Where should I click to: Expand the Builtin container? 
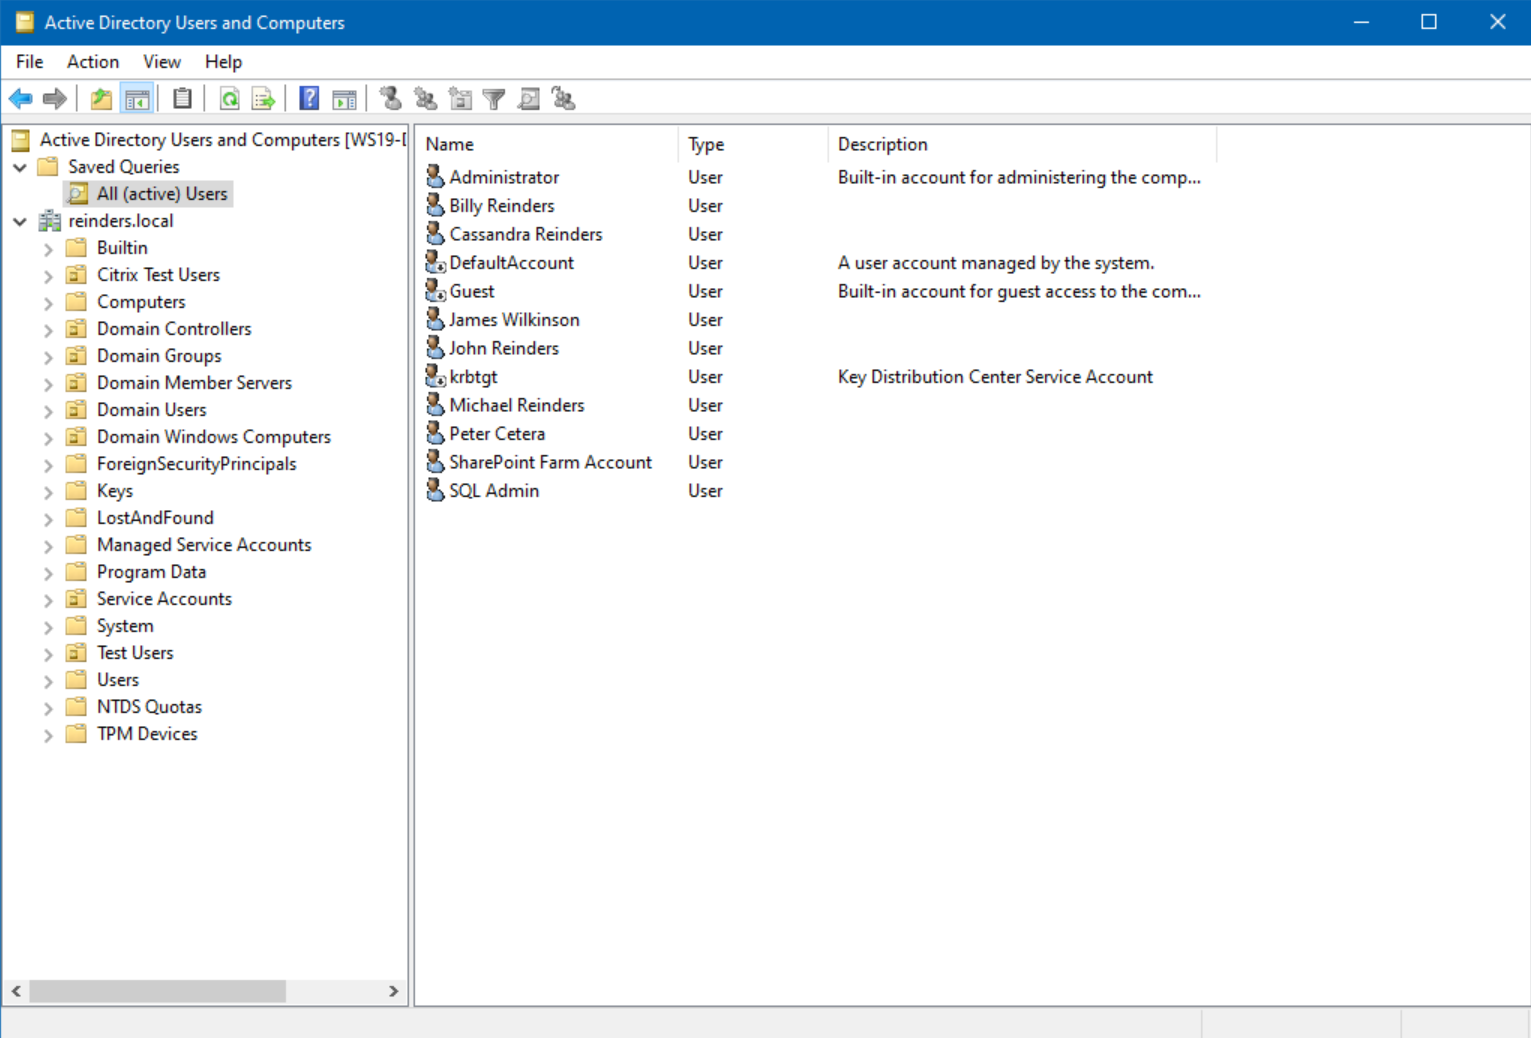(x=48, y=247)
